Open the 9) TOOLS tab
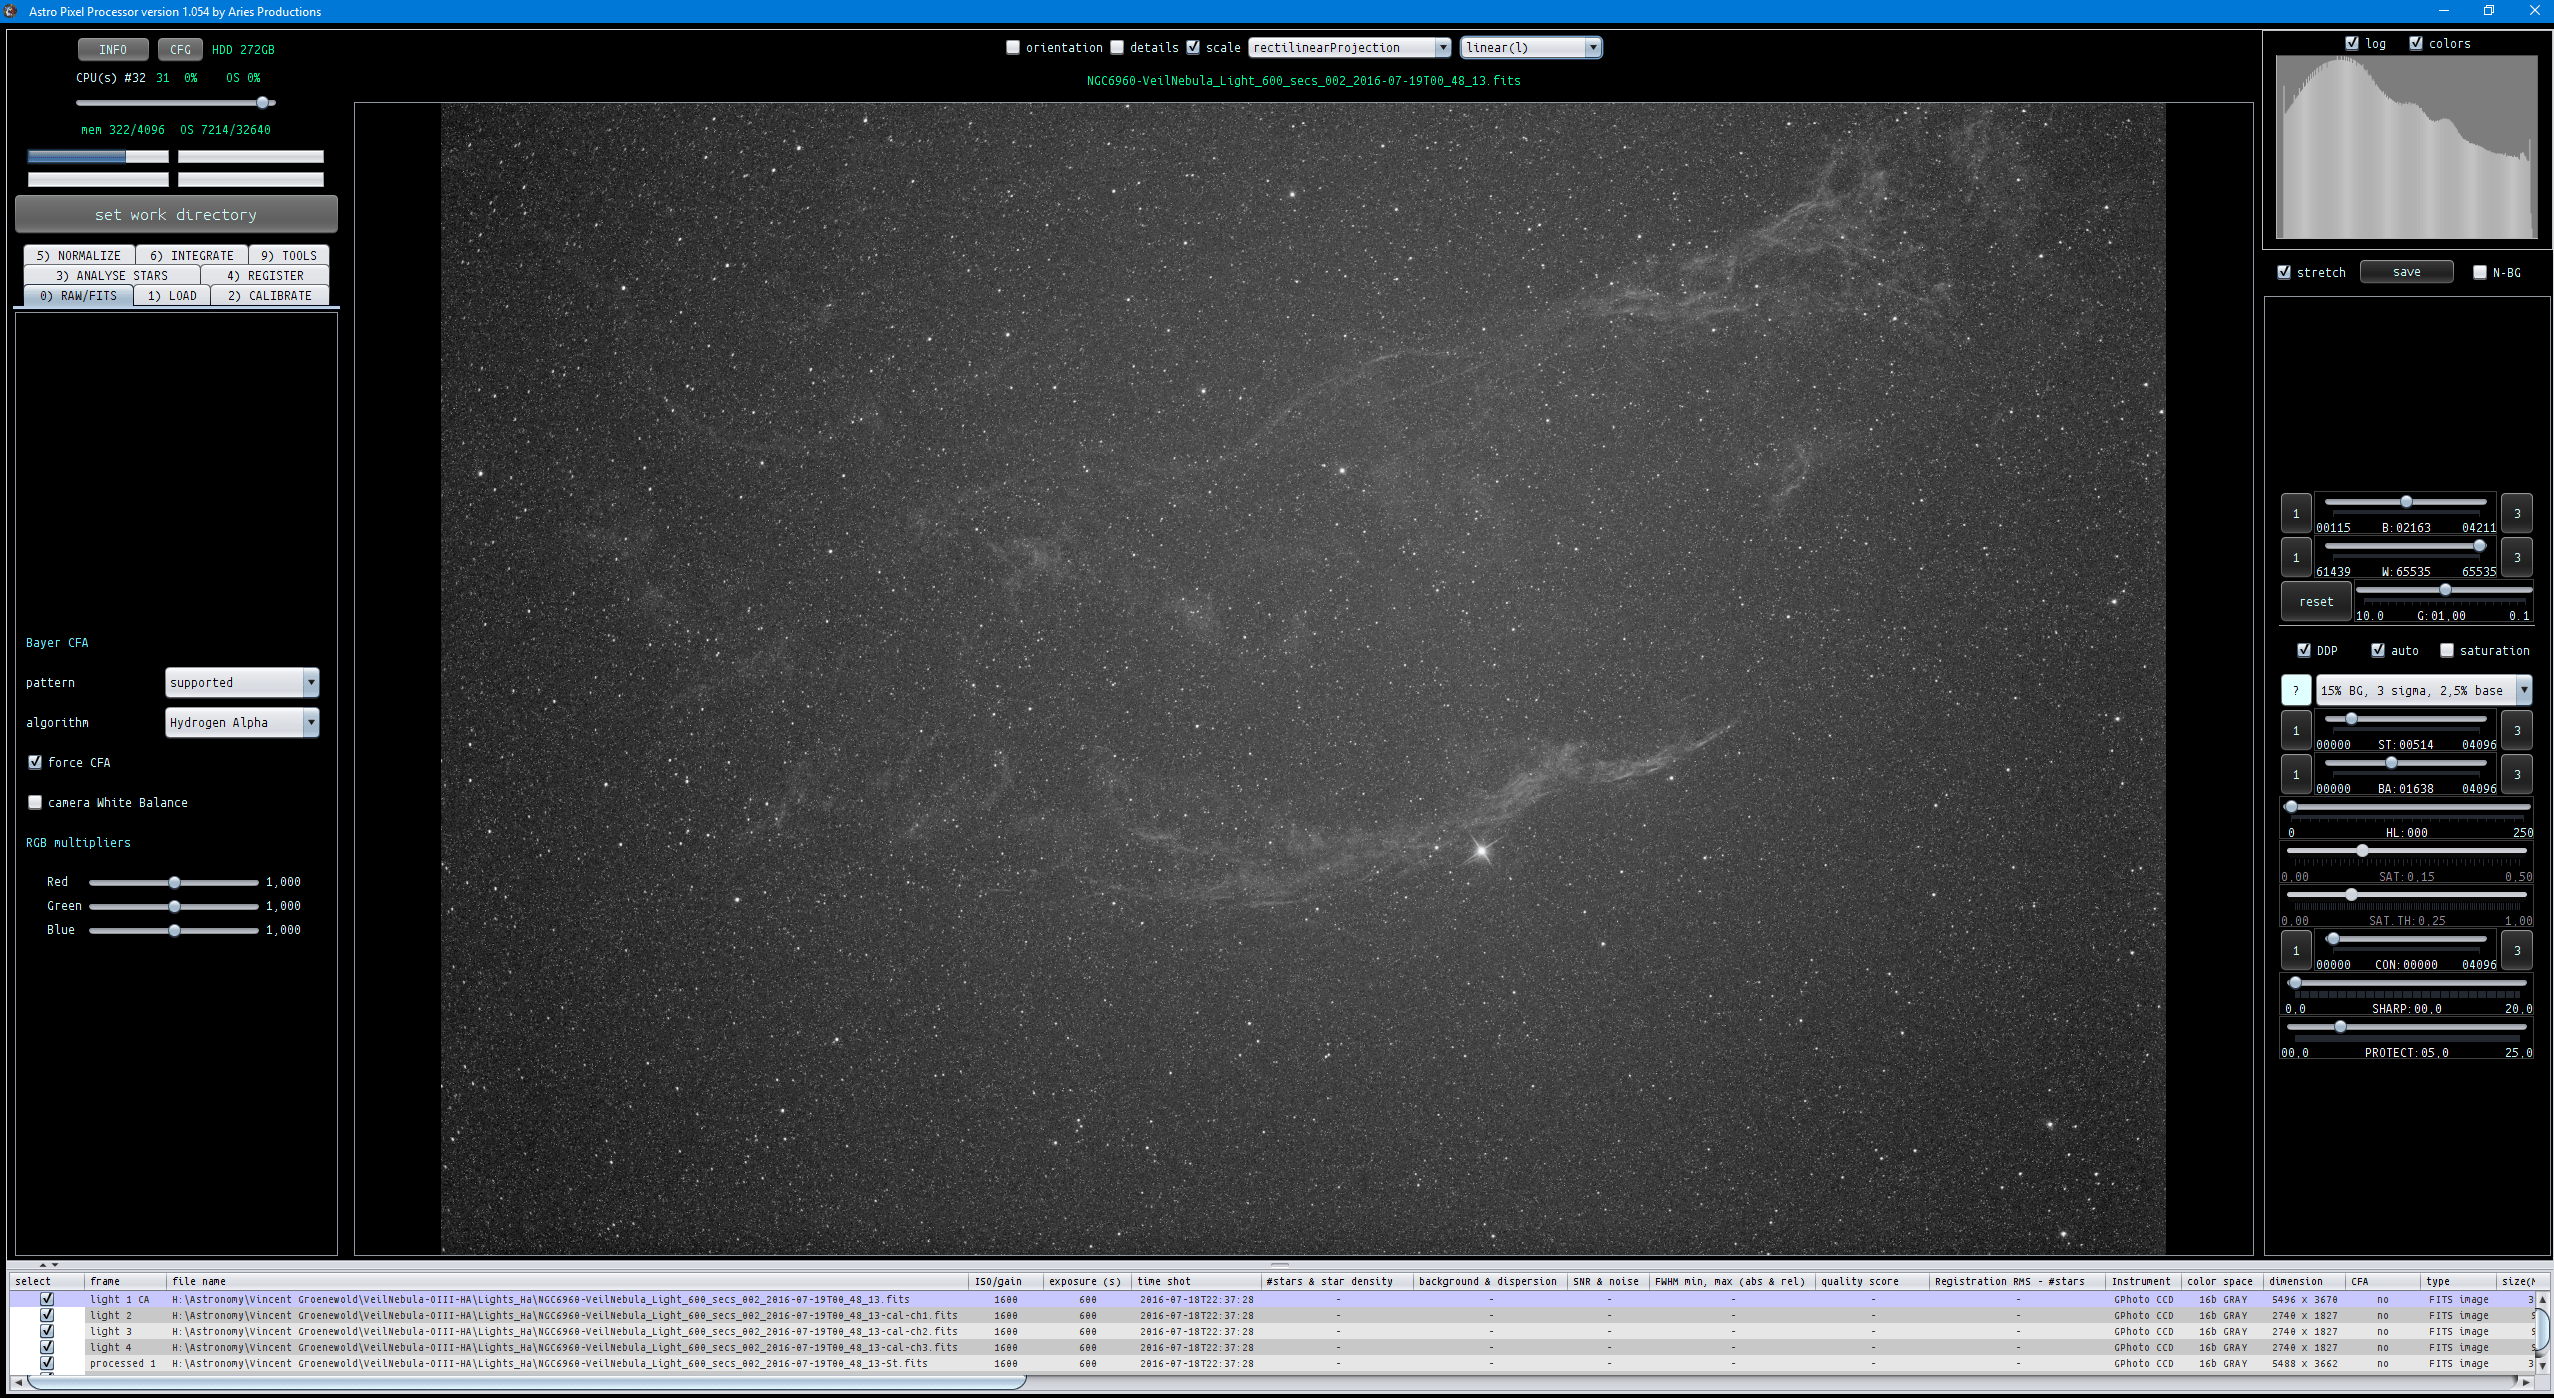Viewport: 2554px width, 1398px height. (x=289, y=255)
